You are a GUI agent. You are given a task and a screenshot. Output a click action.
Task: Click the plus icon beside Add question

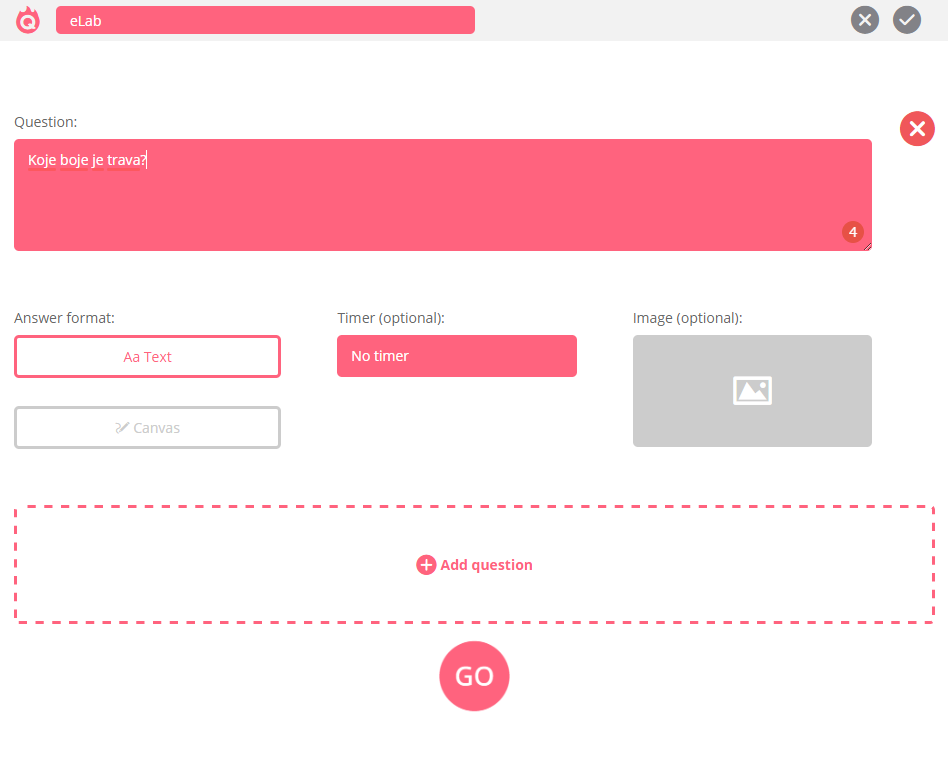(426, 565)
